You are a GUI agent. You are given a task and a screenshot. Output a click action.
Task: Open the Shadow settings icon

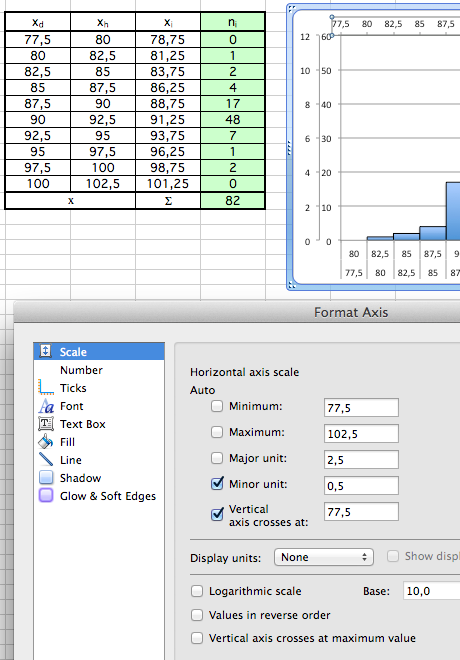(x=46, y=477)
